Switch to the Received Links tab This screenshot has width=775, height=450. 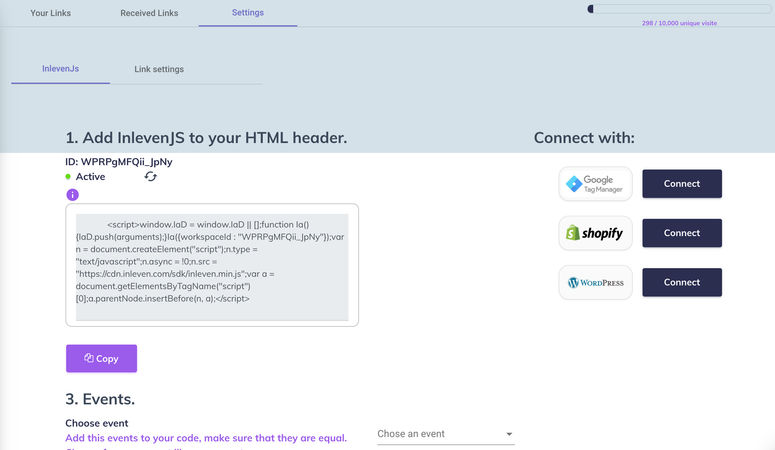[149, 13]
